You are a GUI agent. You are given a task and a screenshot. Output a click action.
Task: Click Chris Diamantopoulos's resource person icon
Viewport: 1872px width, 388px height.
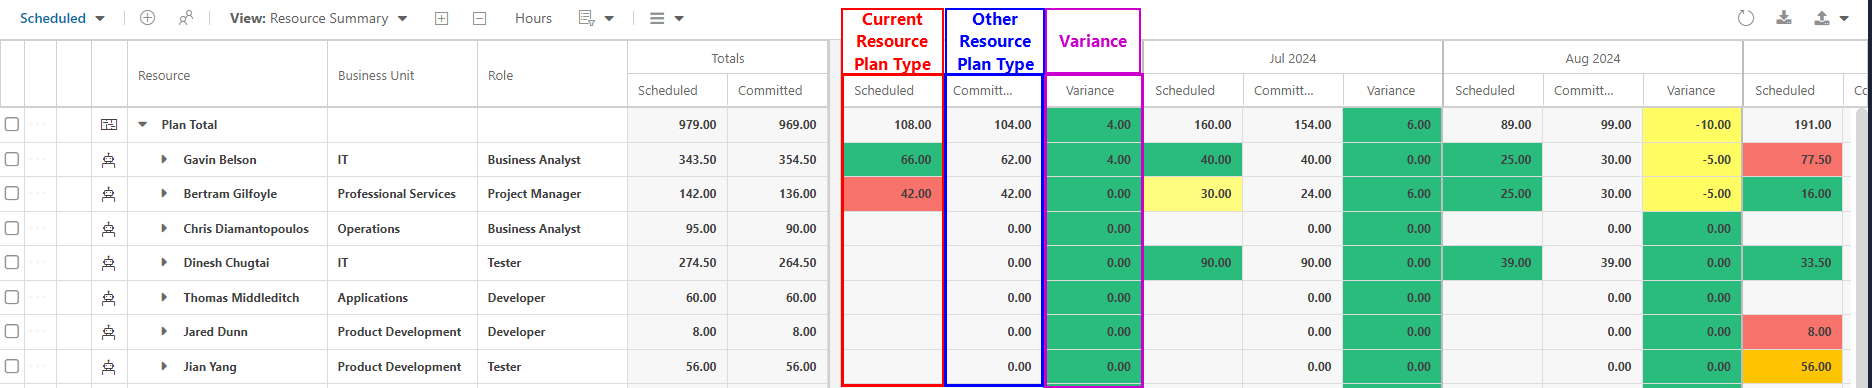[x=109, y=229]
